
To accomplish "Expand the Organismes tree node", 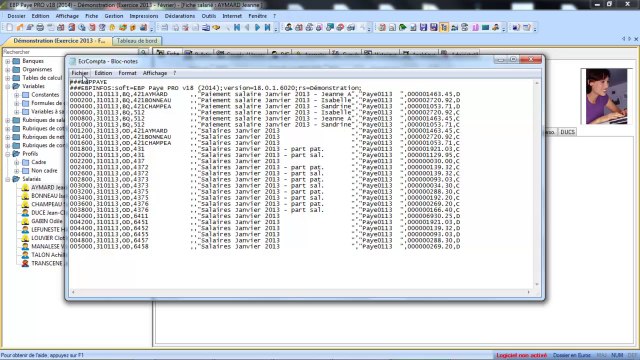I will tap(8, 70).
